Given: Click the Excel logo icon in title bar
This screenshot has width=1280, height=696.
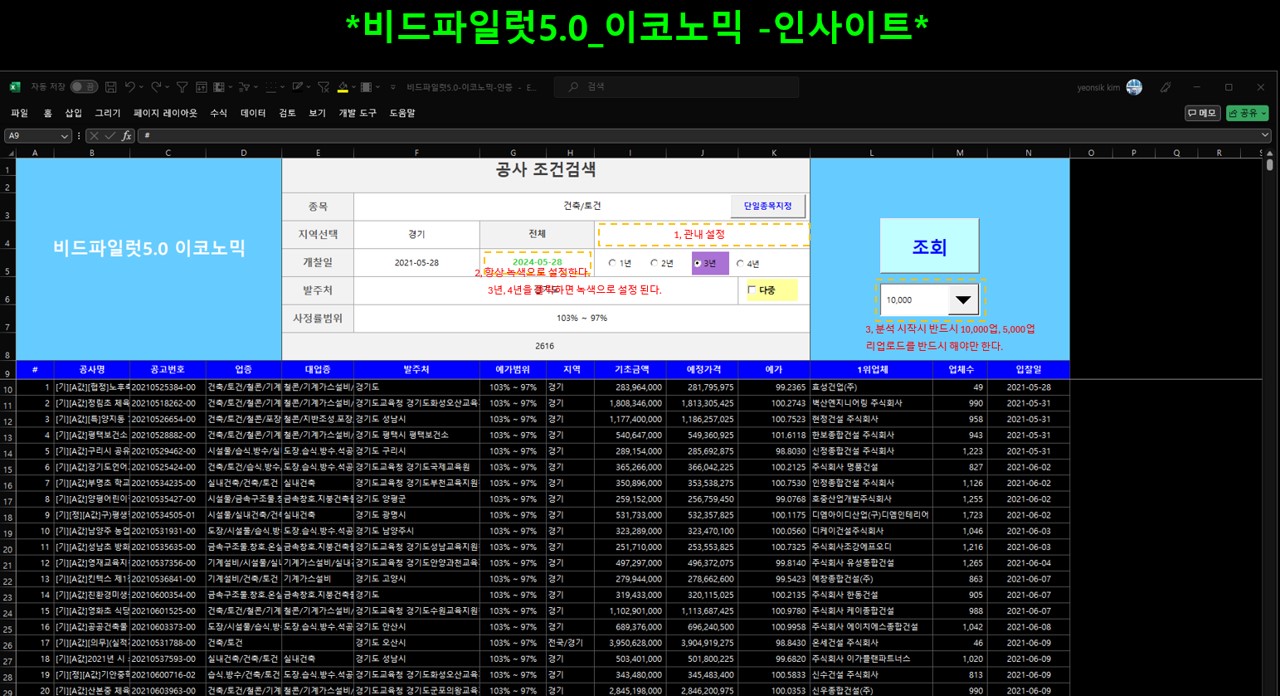Looking at the screenshot, I should click(15, 87).
